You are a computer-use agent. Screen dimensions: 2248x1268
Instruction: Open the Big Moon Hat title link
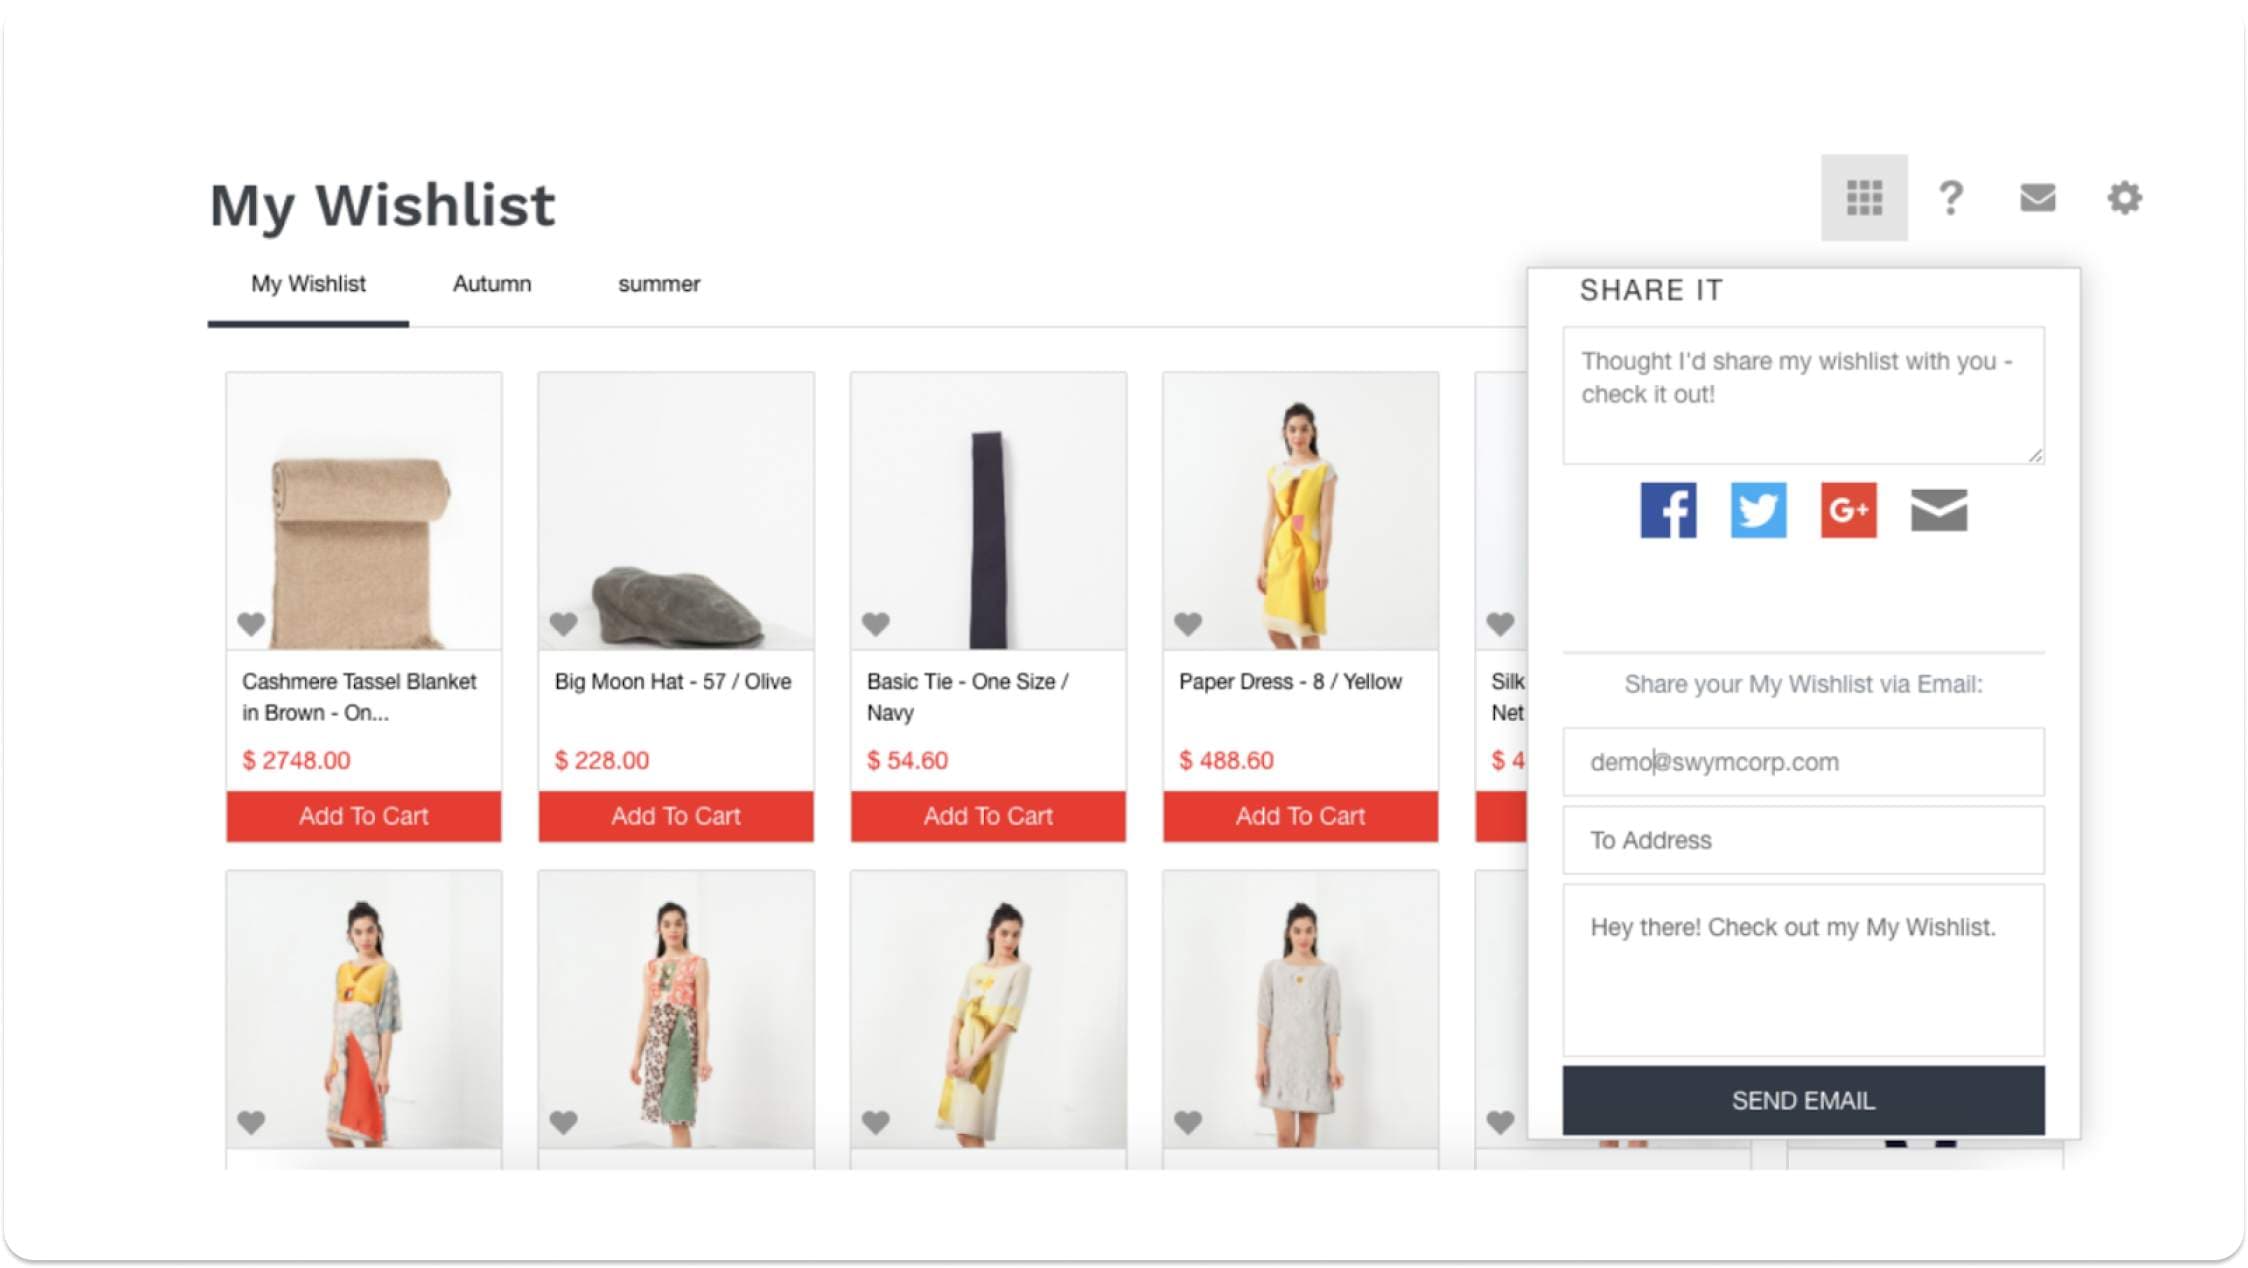pos(672,681)
